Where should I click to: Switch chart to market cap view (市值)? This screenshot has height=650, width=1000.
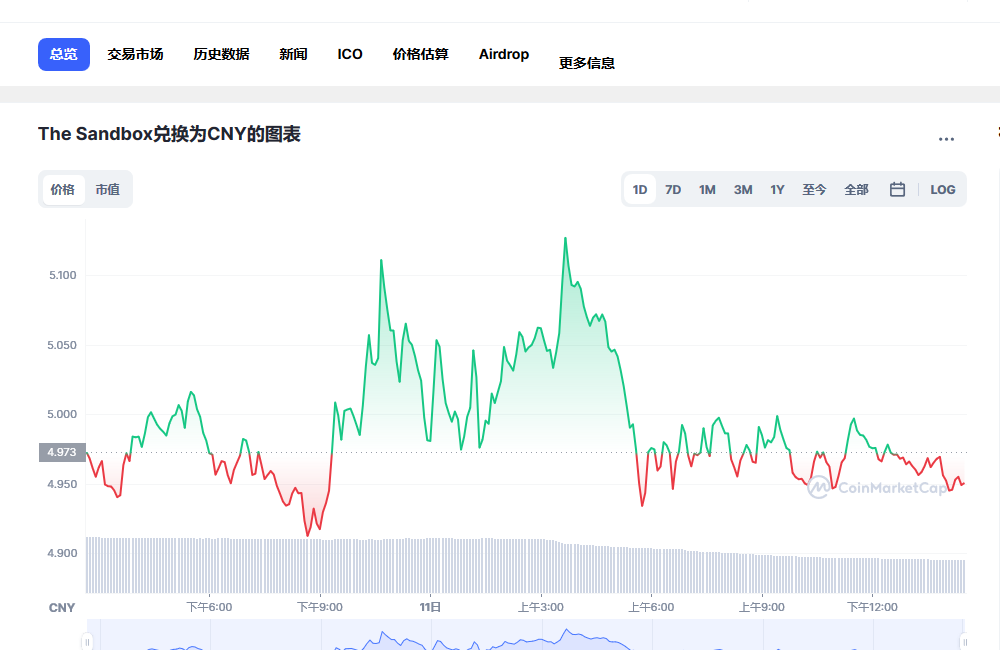coord(108,189)
